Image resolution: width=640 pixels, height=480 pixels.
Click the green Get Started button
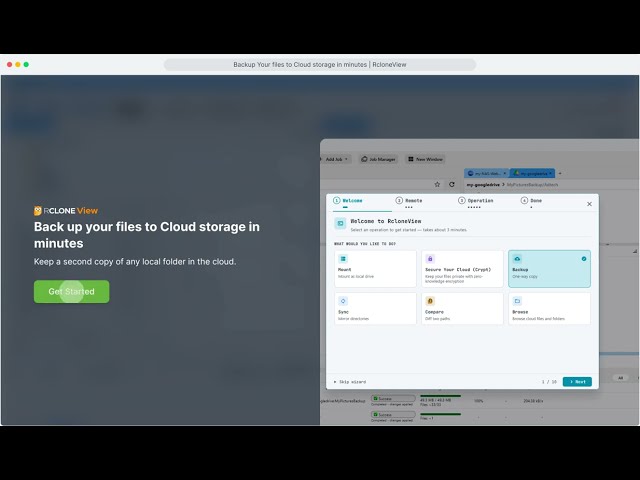coord(71,291)
